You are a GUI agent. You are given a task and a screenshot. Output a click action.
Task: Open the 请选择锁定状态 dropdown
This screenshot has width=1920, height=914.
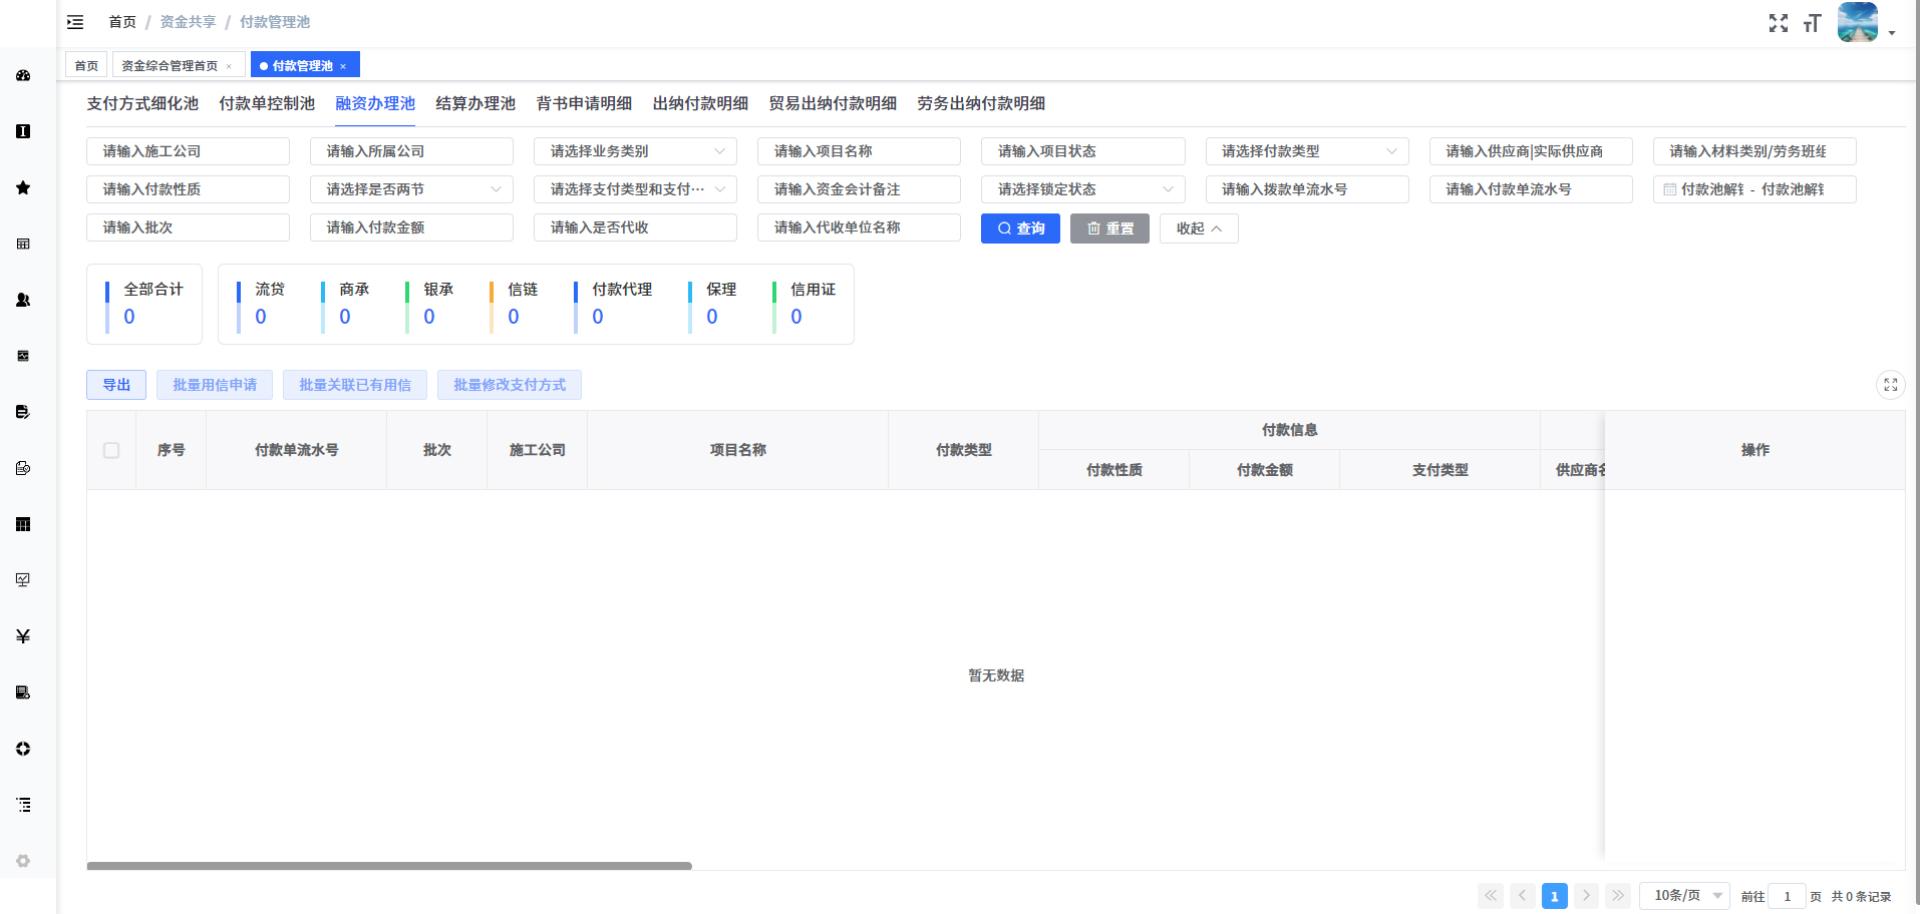(1082, 190)
